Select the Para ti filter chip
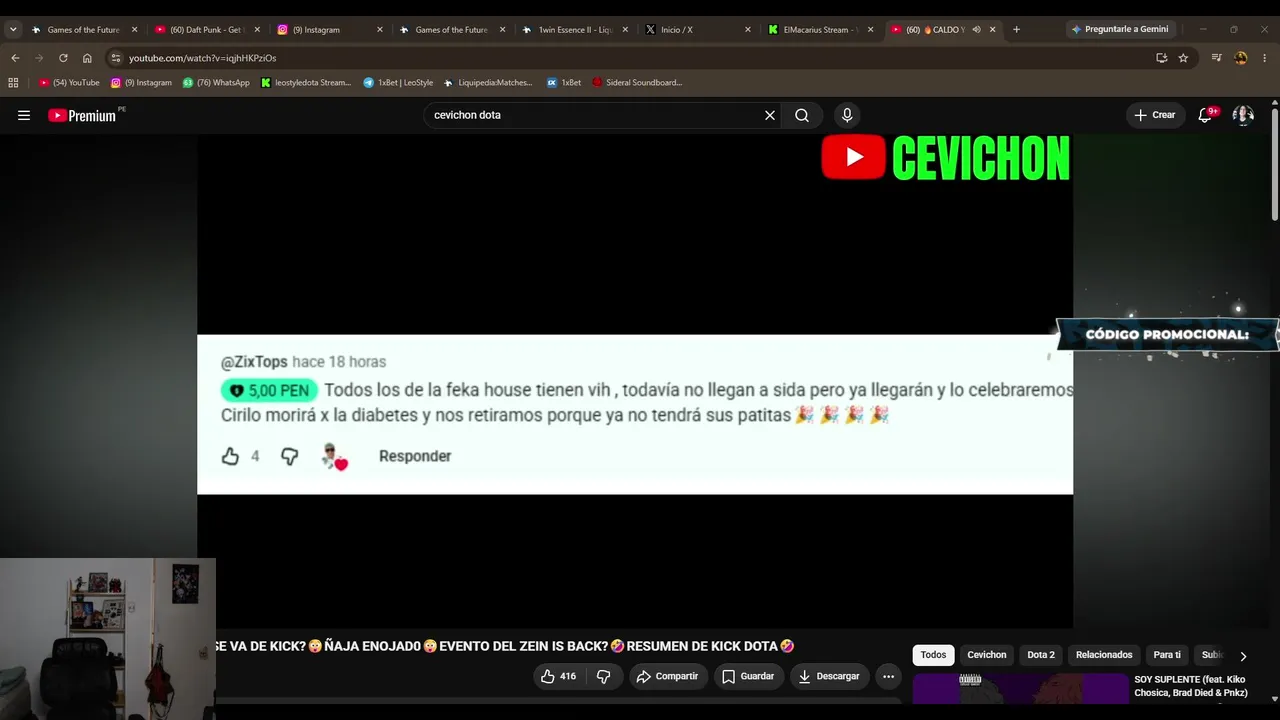 1167,655
